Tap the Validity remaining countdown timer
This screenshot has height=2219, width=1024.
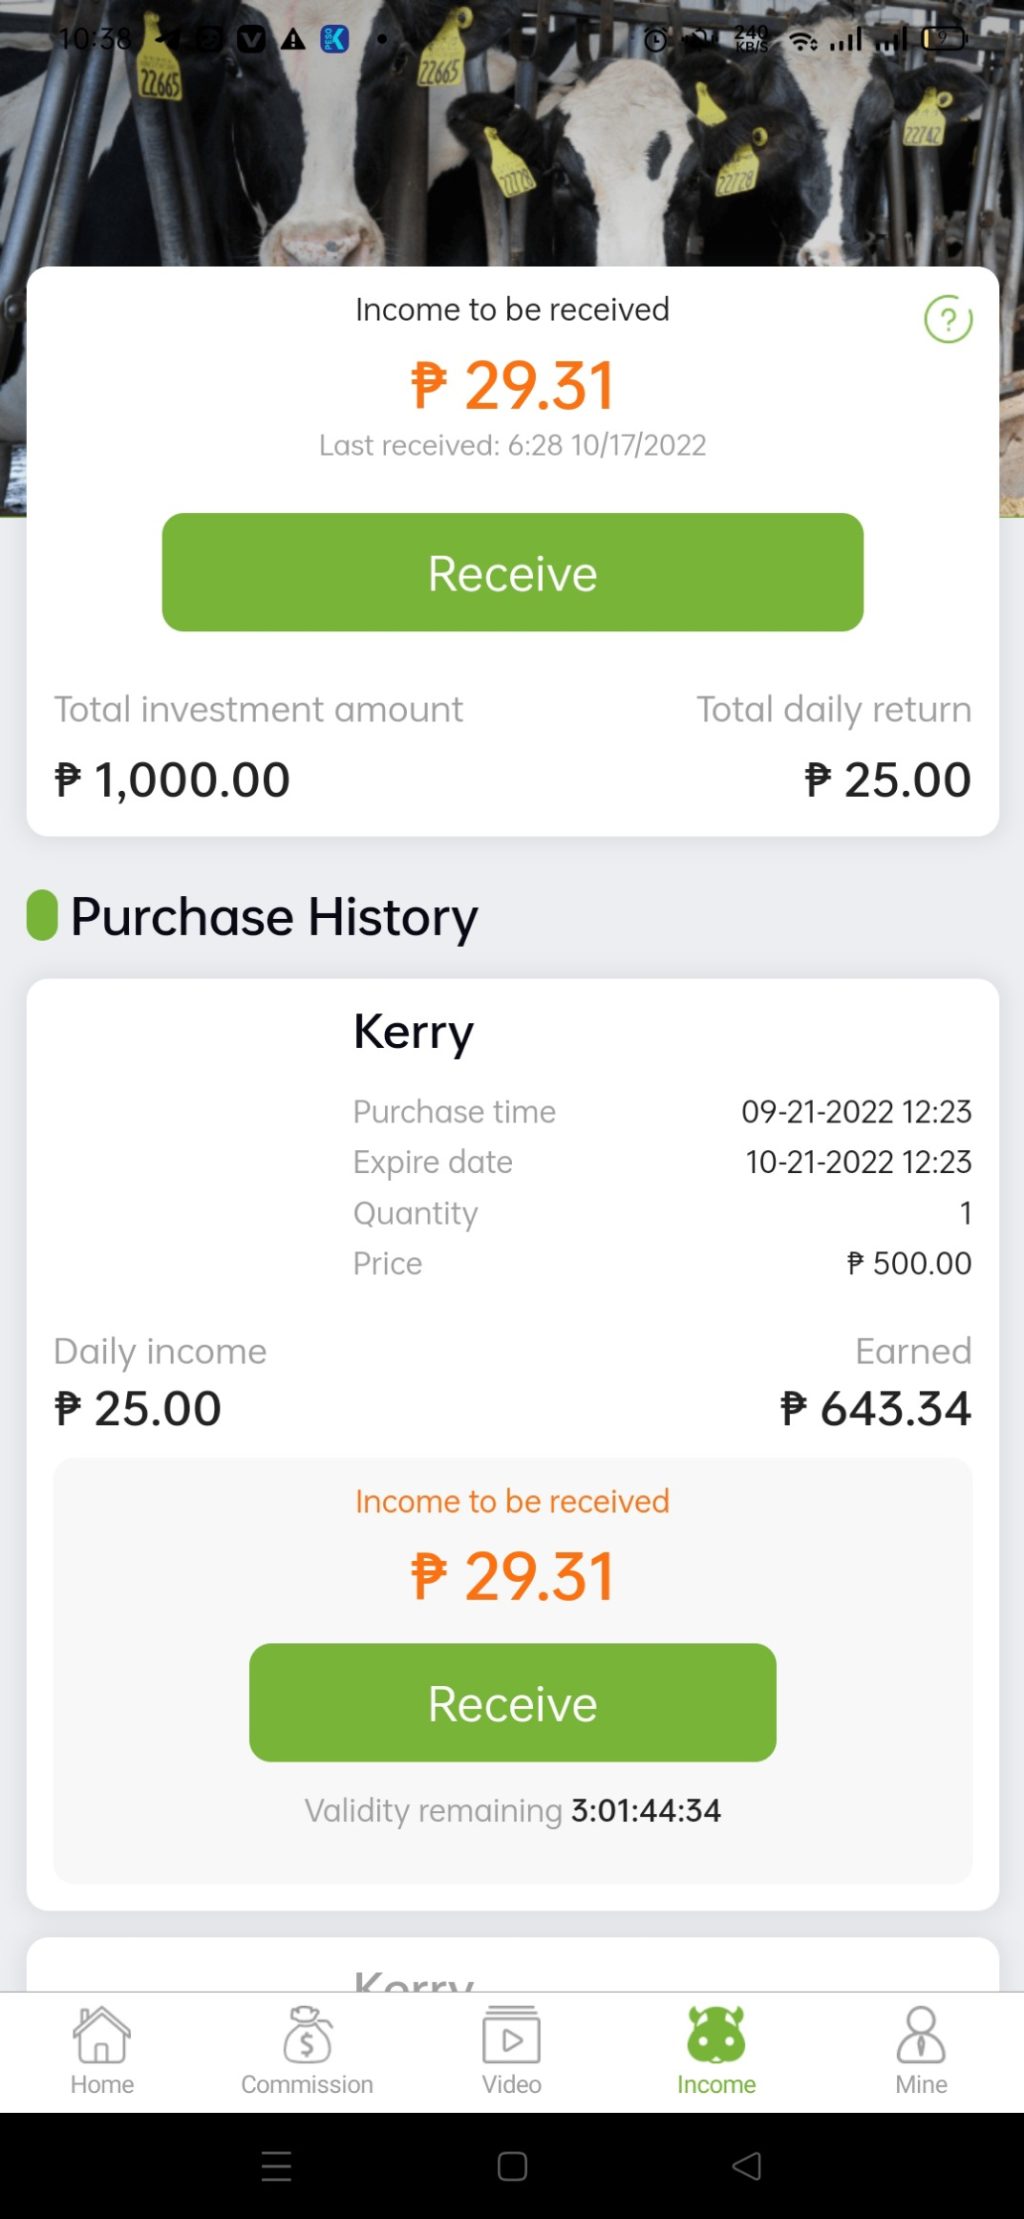[x=645, y=1810]
